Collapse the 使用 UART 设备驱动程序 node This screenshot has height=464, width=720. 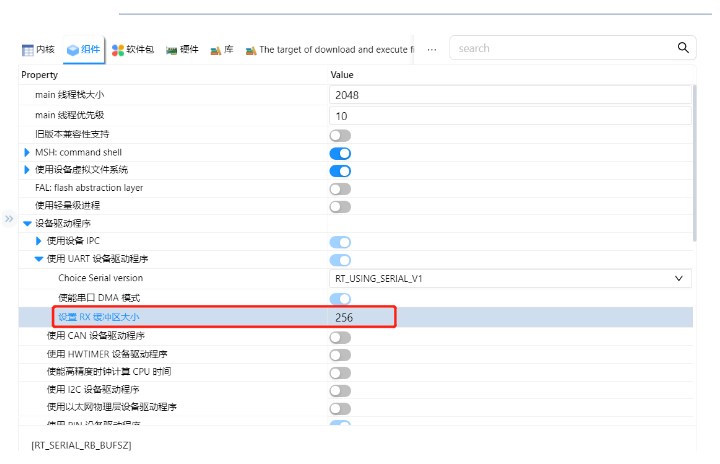[39, 259]
